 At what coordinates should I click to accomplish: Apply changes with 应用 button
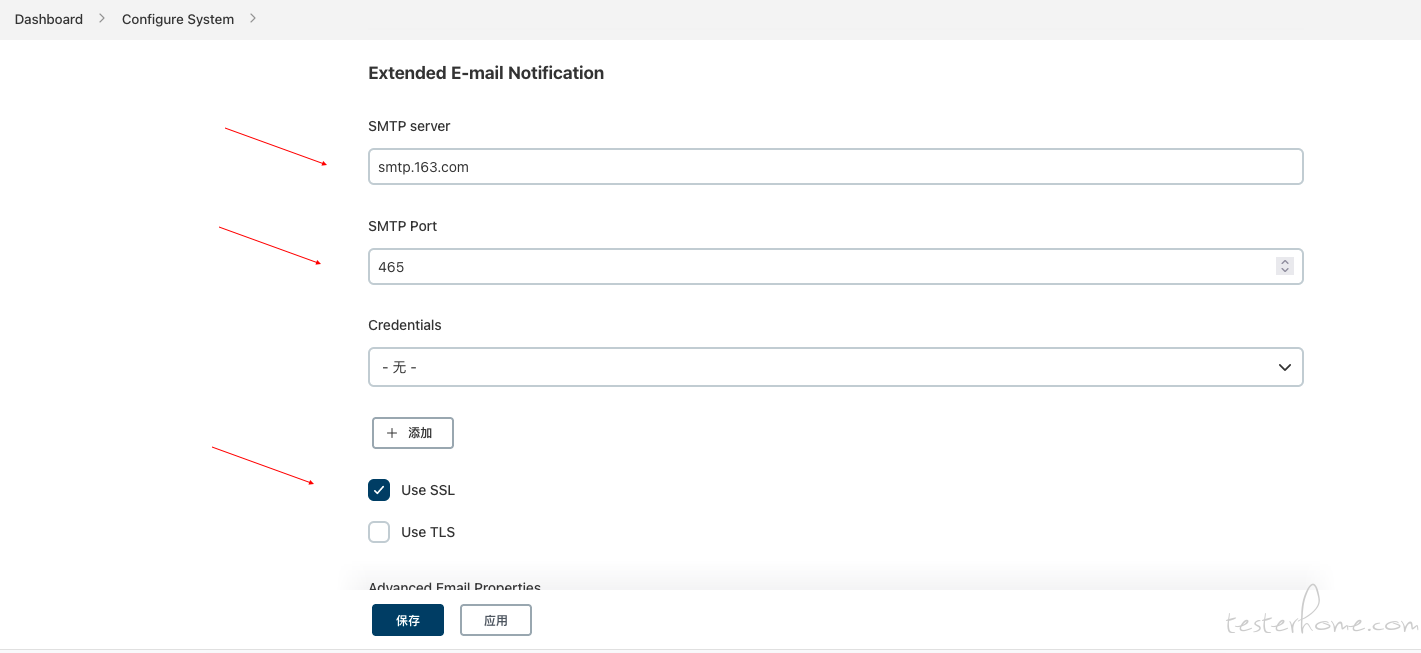tap(496, 620)
